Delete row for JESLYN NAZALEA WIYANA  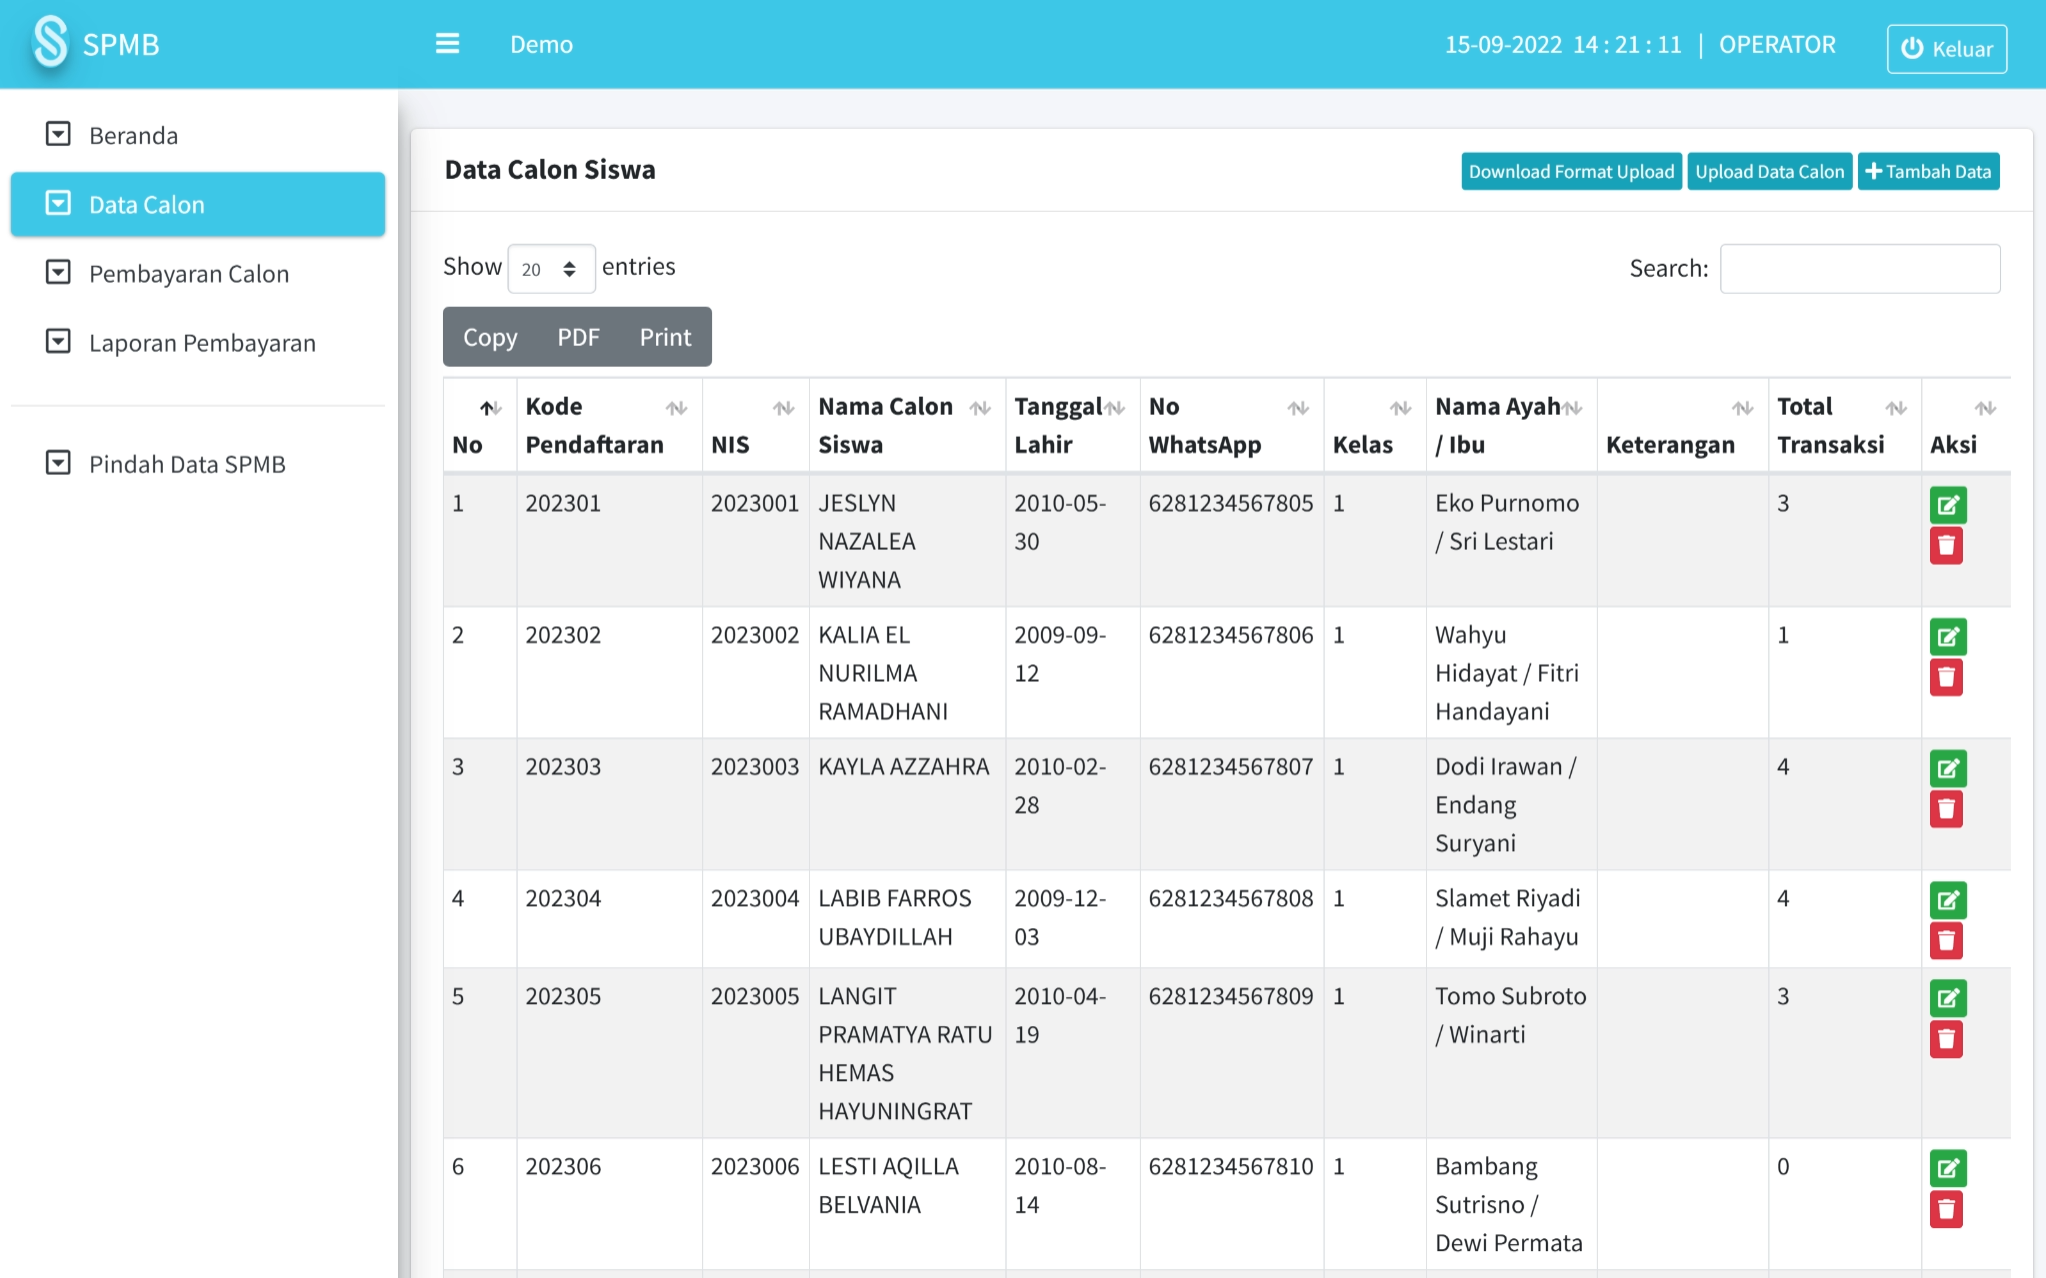click(1946, 546)
